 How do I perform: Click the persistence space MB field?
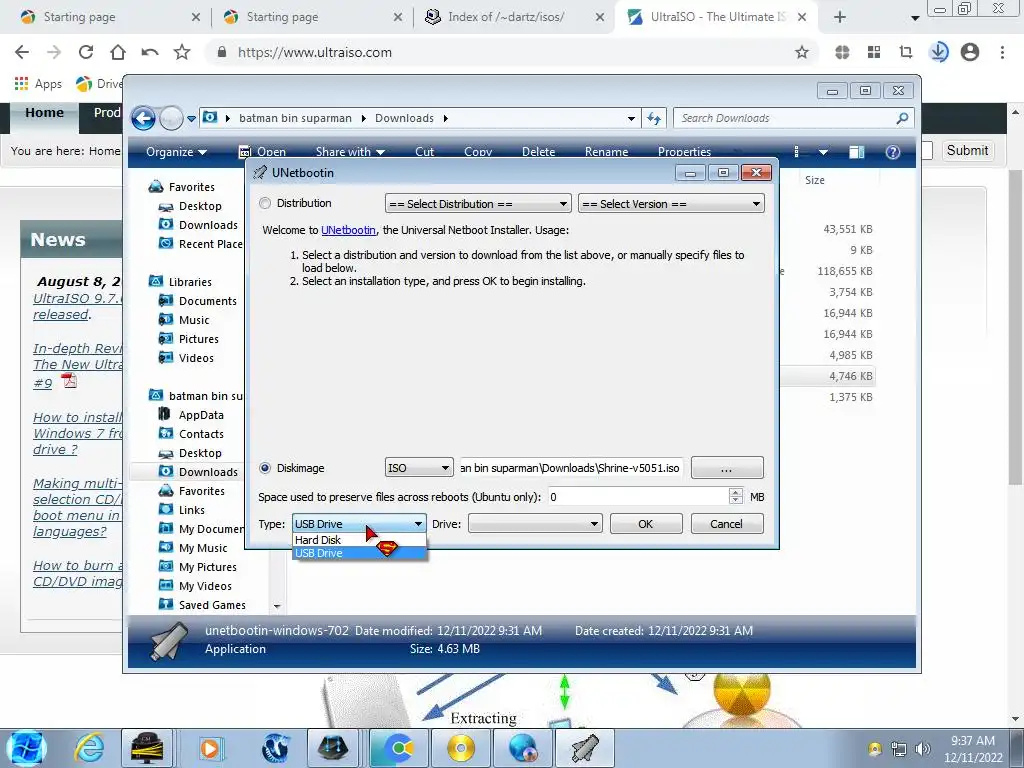coord(638,497)
